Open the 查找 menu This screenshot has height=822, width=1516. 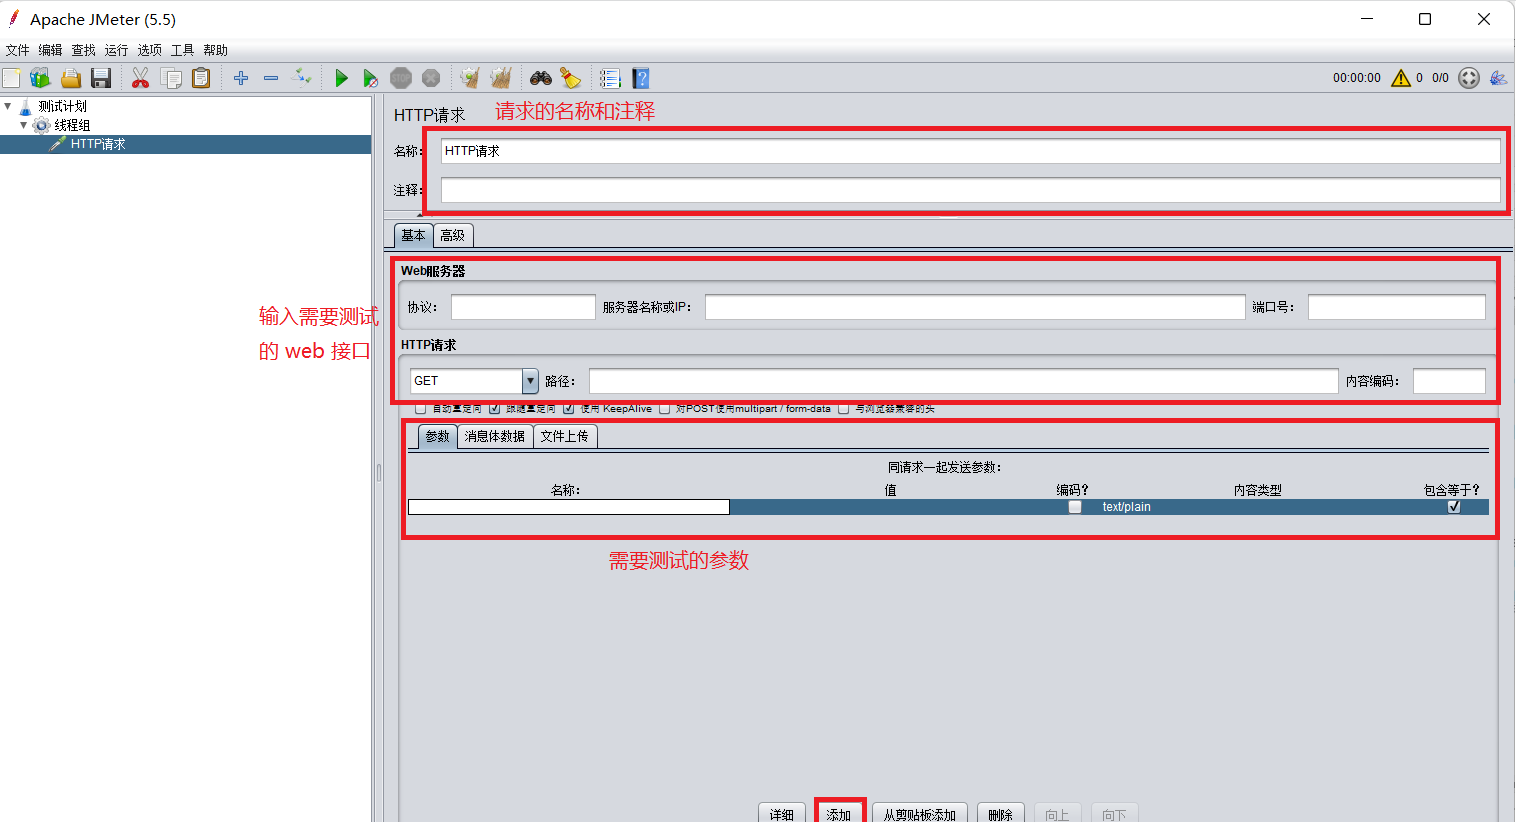(84, 50)
